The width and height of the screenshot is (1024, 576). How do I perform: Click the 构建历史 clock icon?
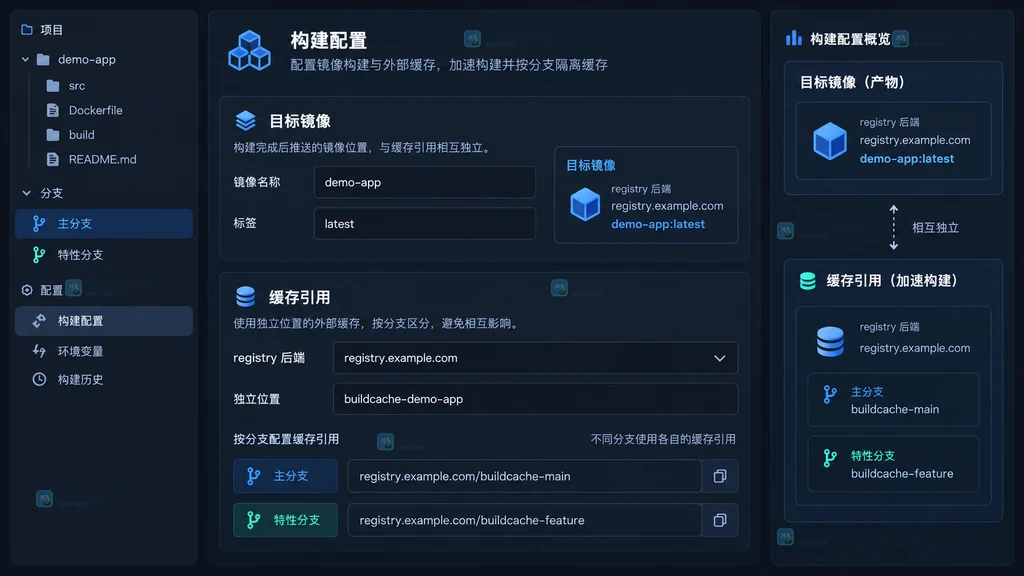[39, 379]
